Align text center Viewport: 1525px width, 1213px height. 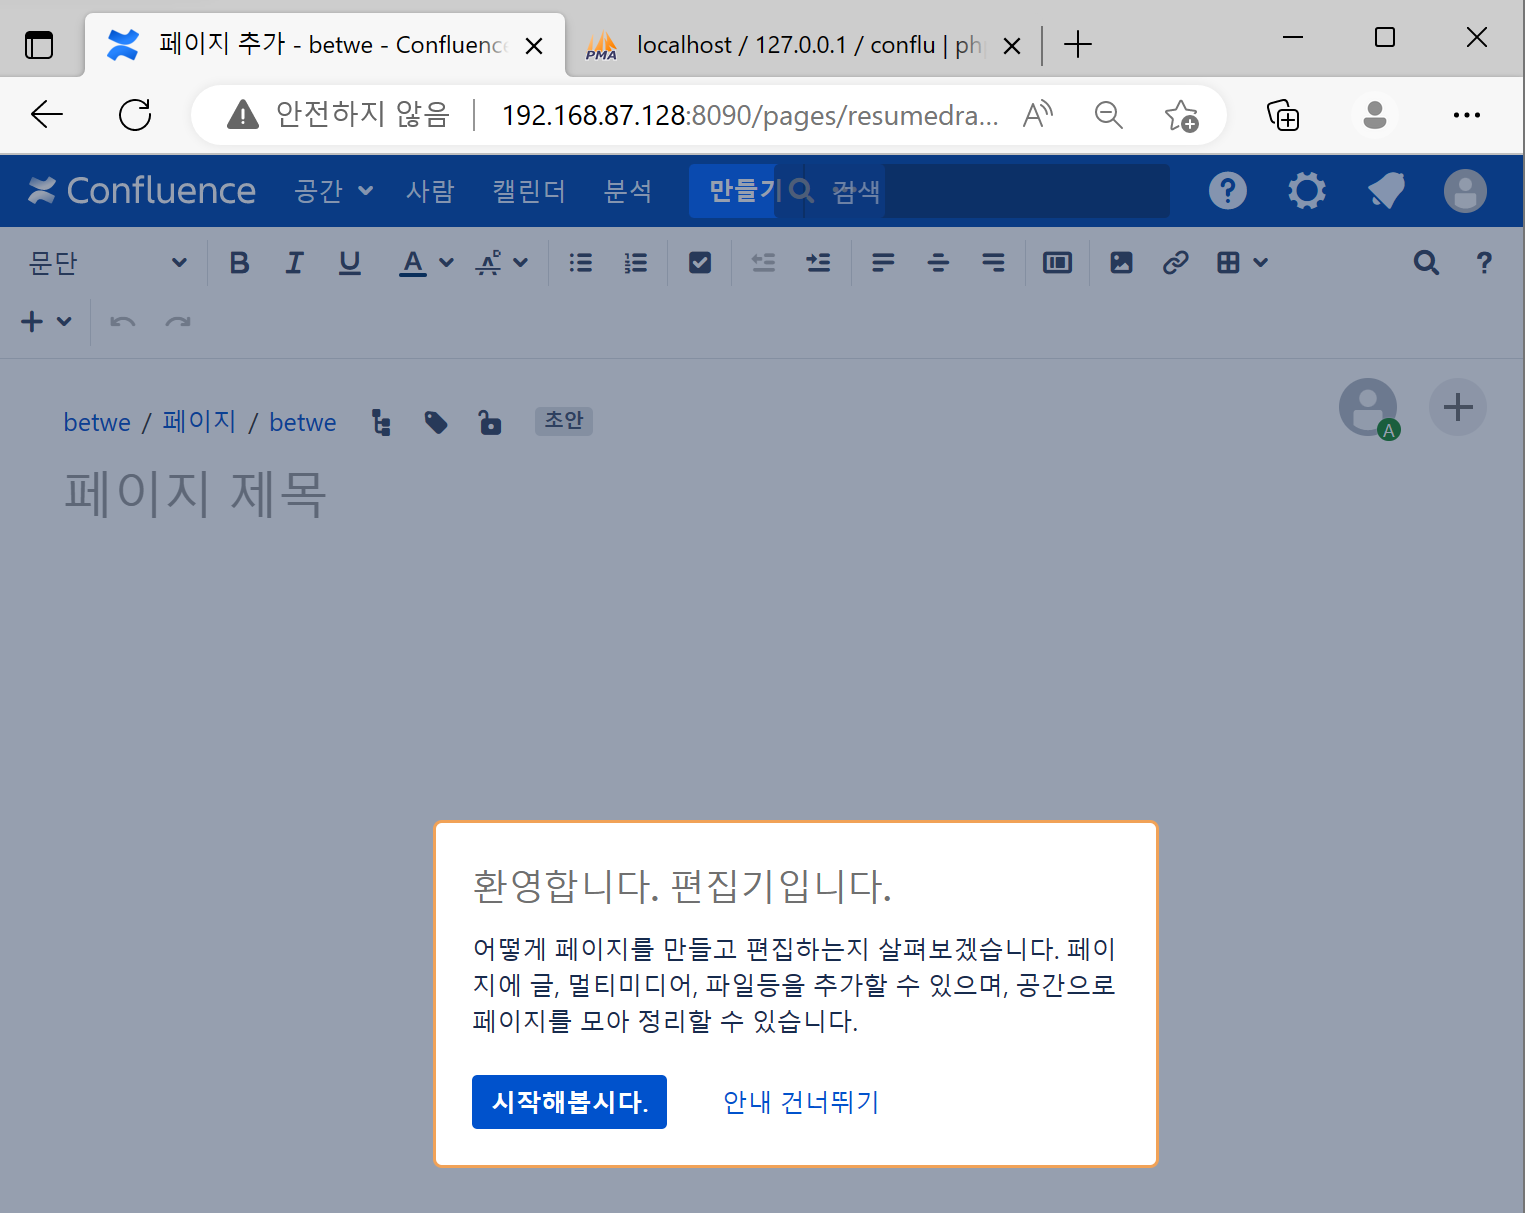point(938,263)
